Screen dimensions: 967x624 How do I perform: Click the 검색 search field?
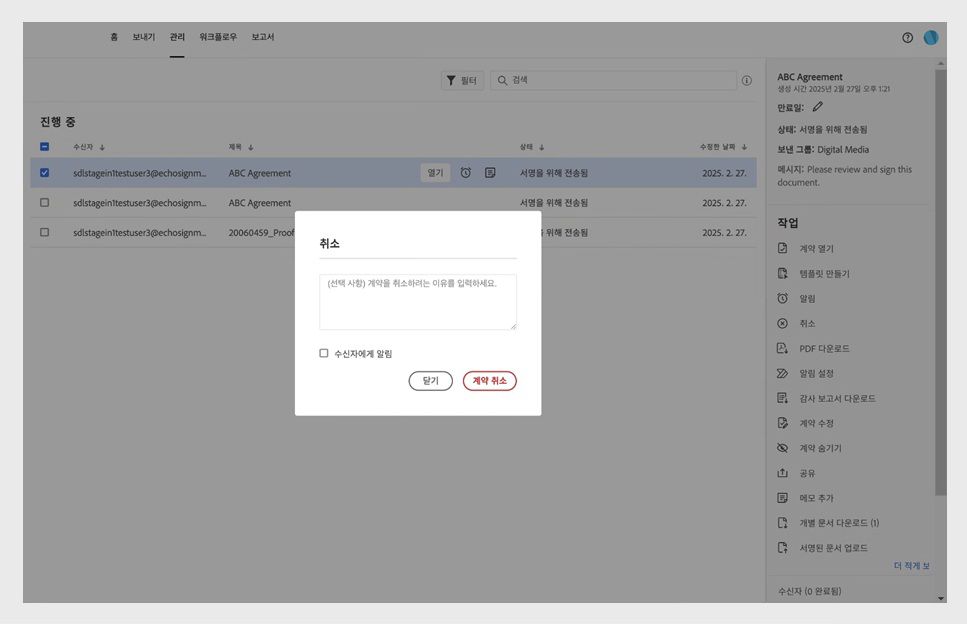614,81
